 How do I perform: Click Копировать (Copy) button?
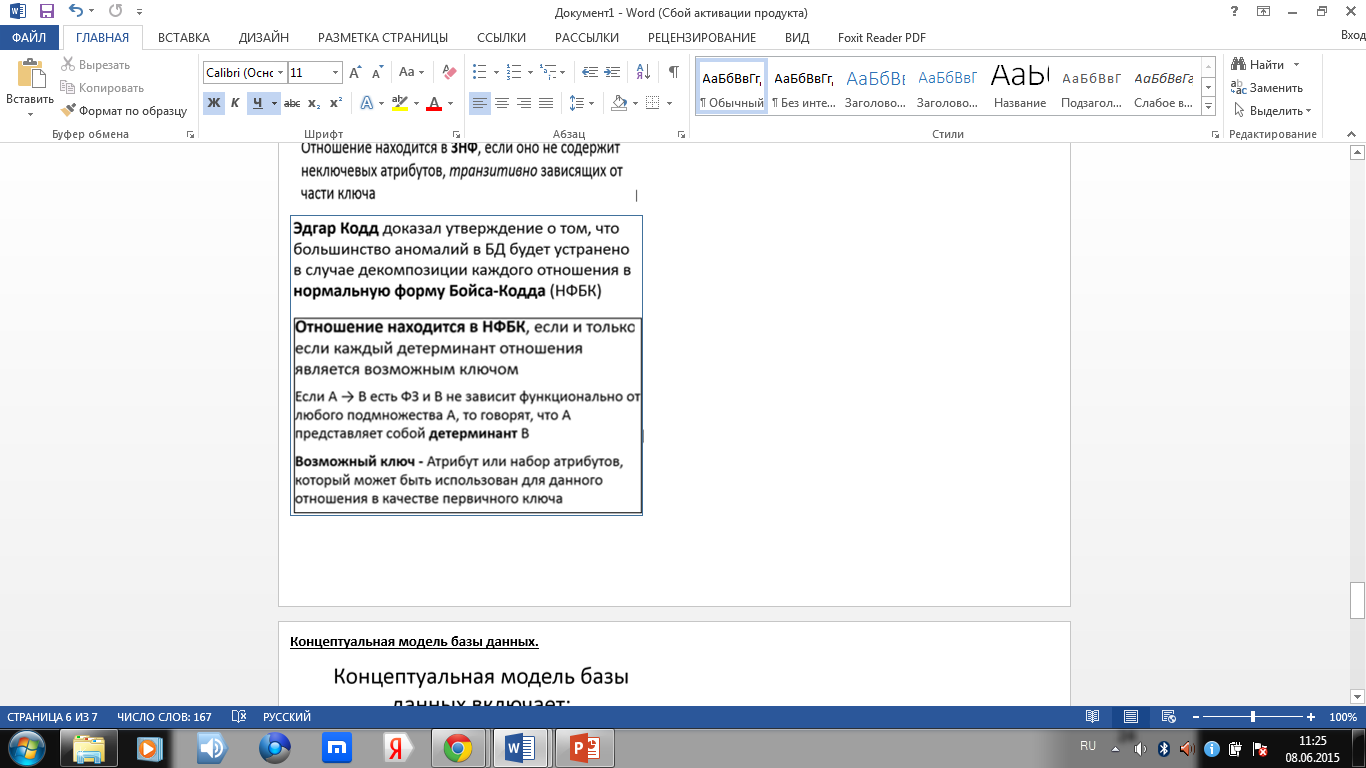[x=102, y=88]
